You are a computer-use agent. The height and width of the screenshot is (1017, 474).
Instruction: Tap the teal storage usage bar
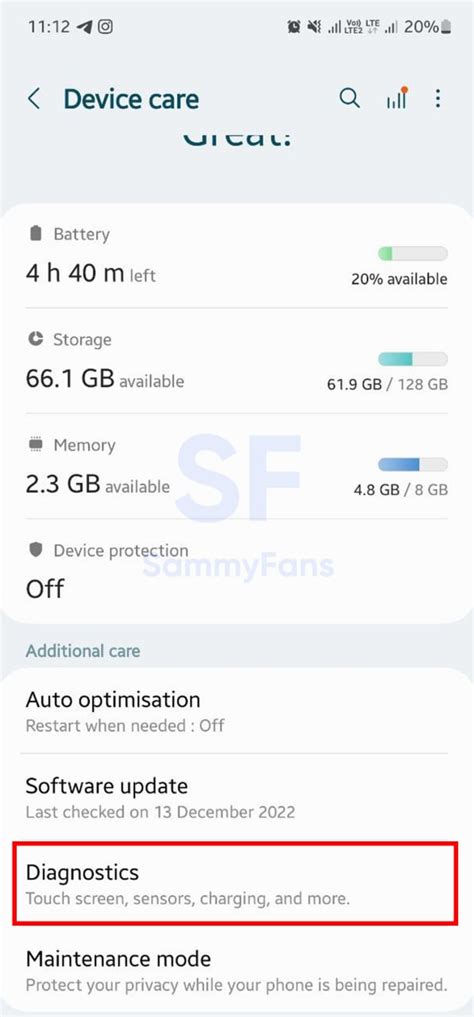tap(412, 359)
